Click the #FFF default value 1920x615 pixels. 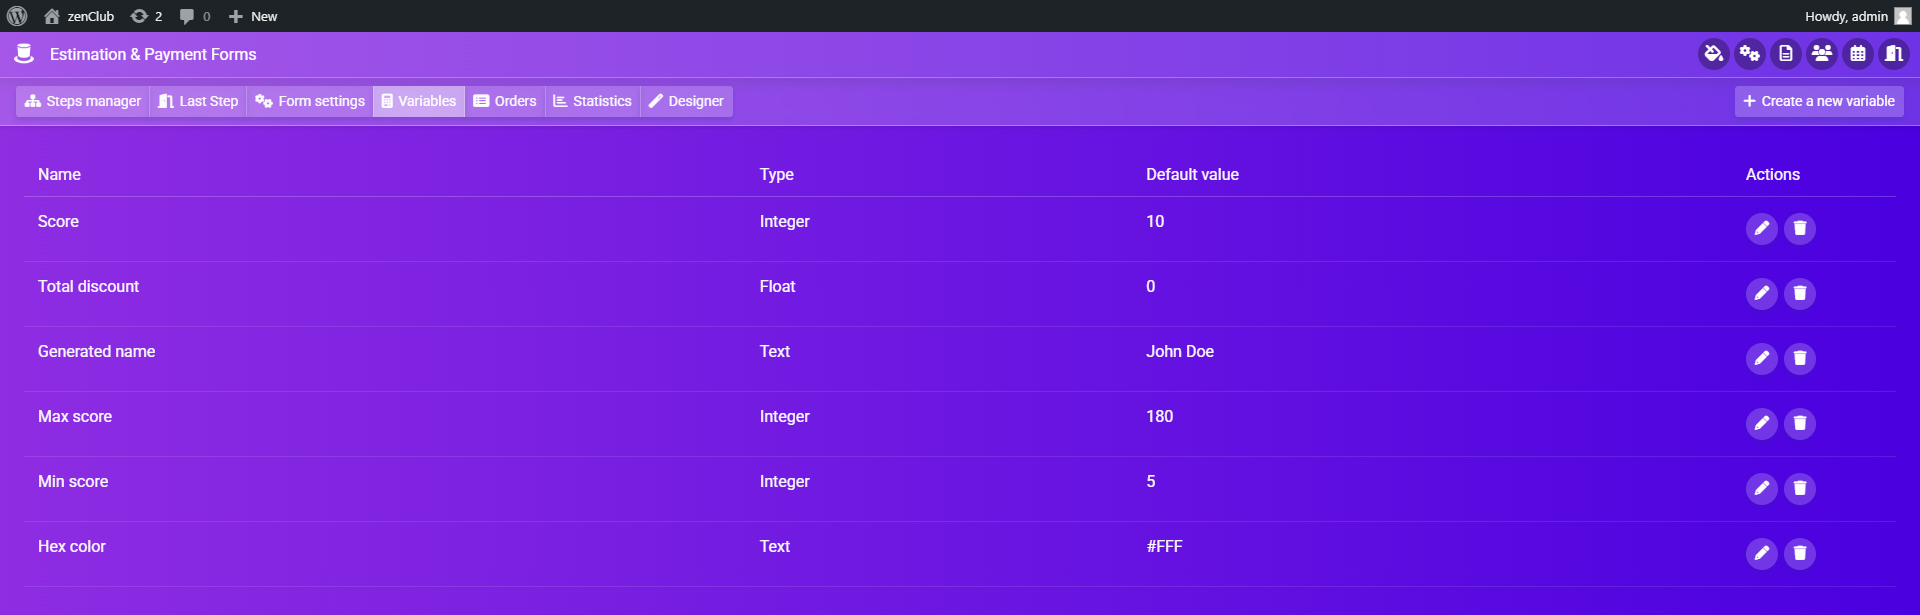[1164, 547]
